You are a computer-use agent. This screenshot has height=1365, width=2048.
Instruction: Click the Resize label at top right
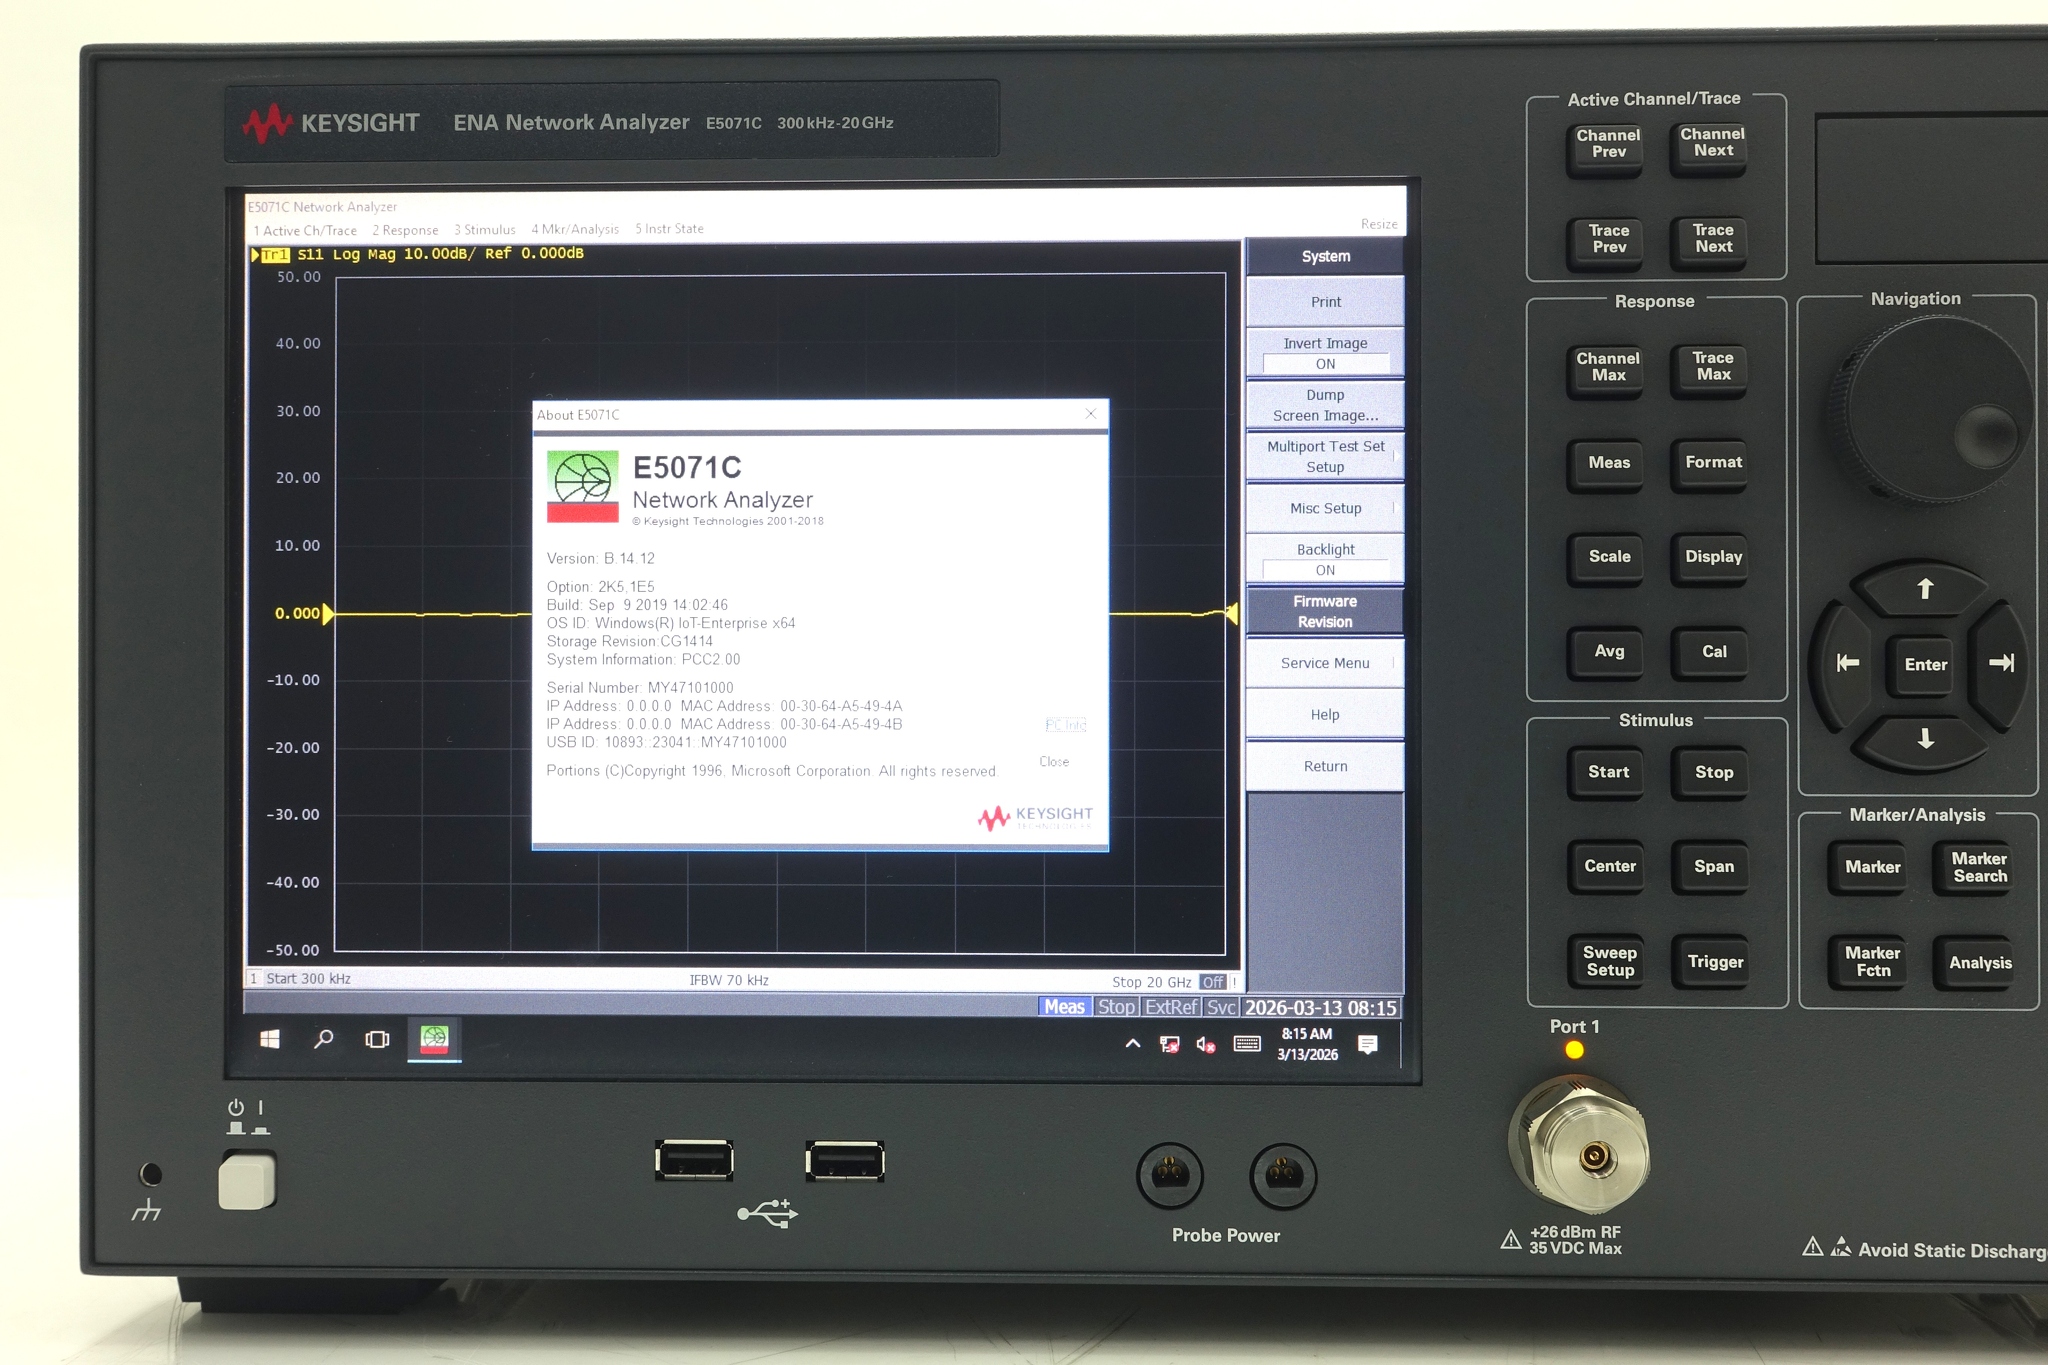1379,224
